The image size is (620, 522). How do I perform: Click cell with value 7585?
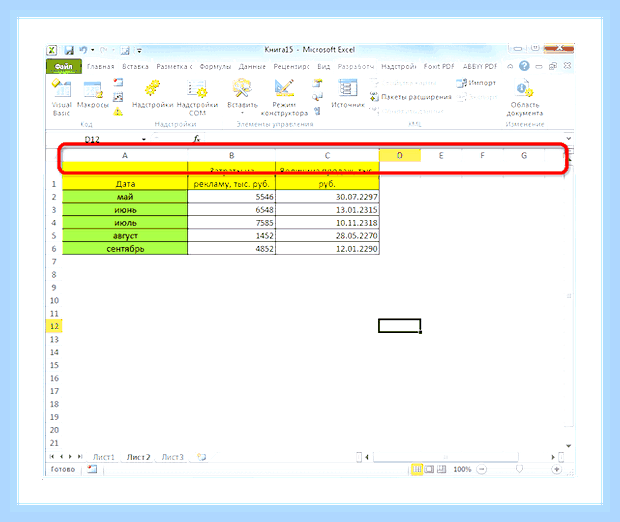[x=232, y=223]
